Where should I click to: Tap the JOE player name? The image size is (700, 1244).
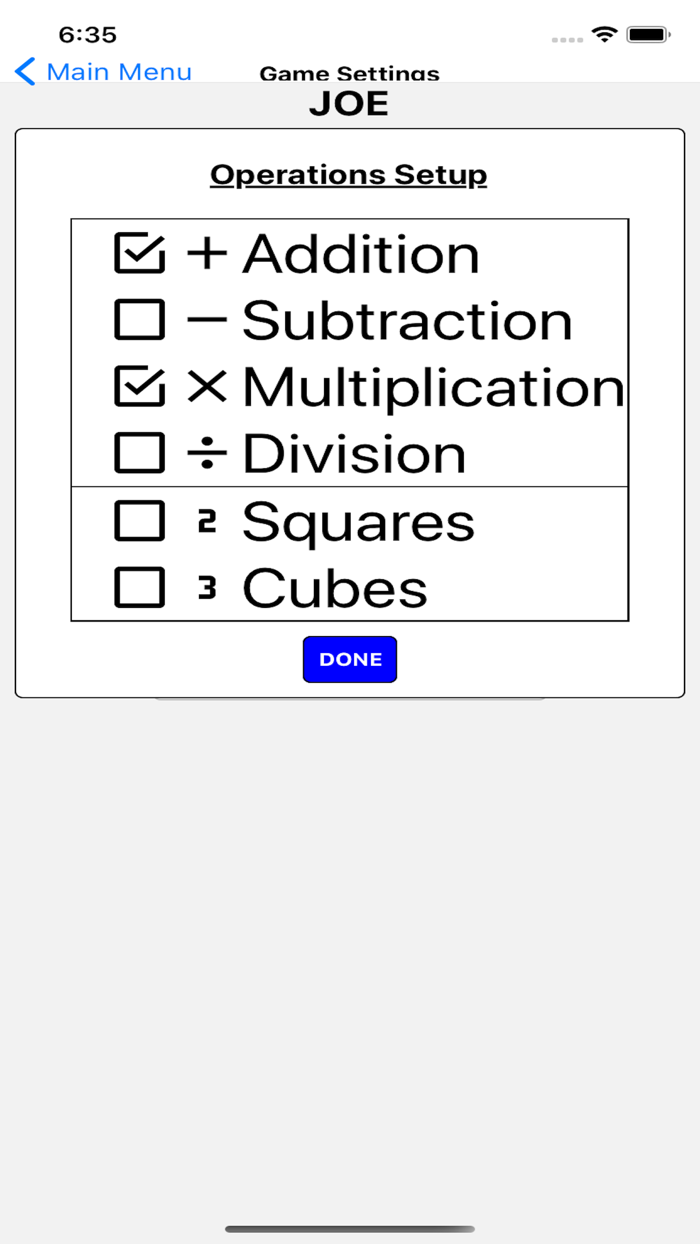(349, 103)
